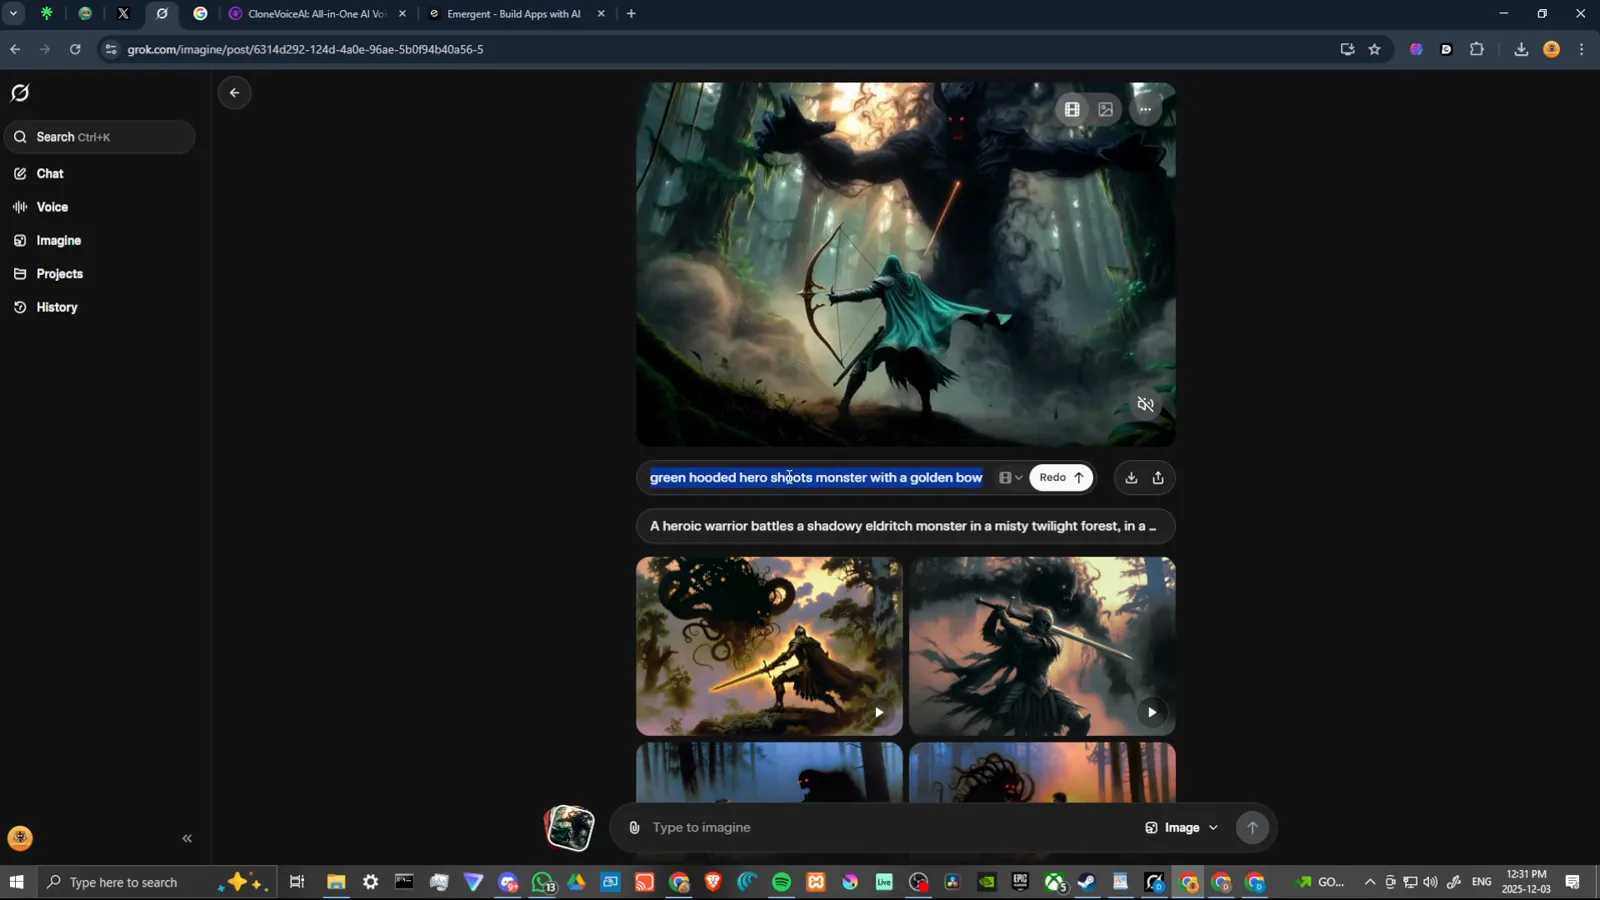Open Spotify from the taskbar
This screenshot has width=1600, height=900.
[x=782, y=882]
